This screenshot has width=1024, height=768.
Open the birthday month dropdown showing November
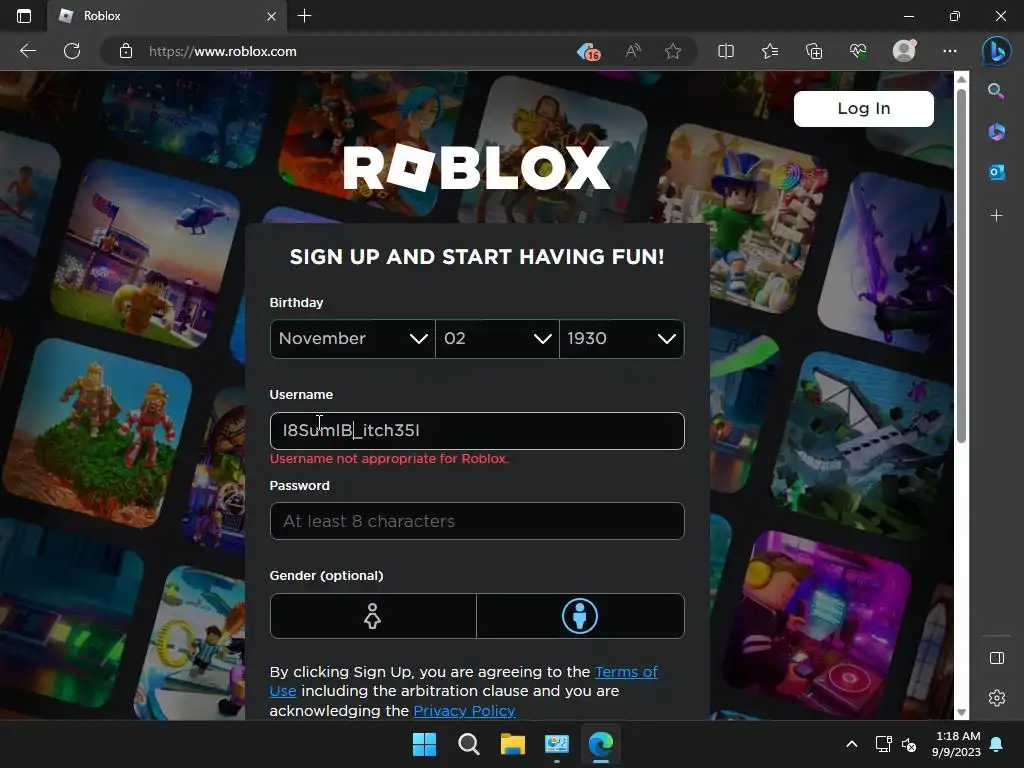(x=353, y=338)
